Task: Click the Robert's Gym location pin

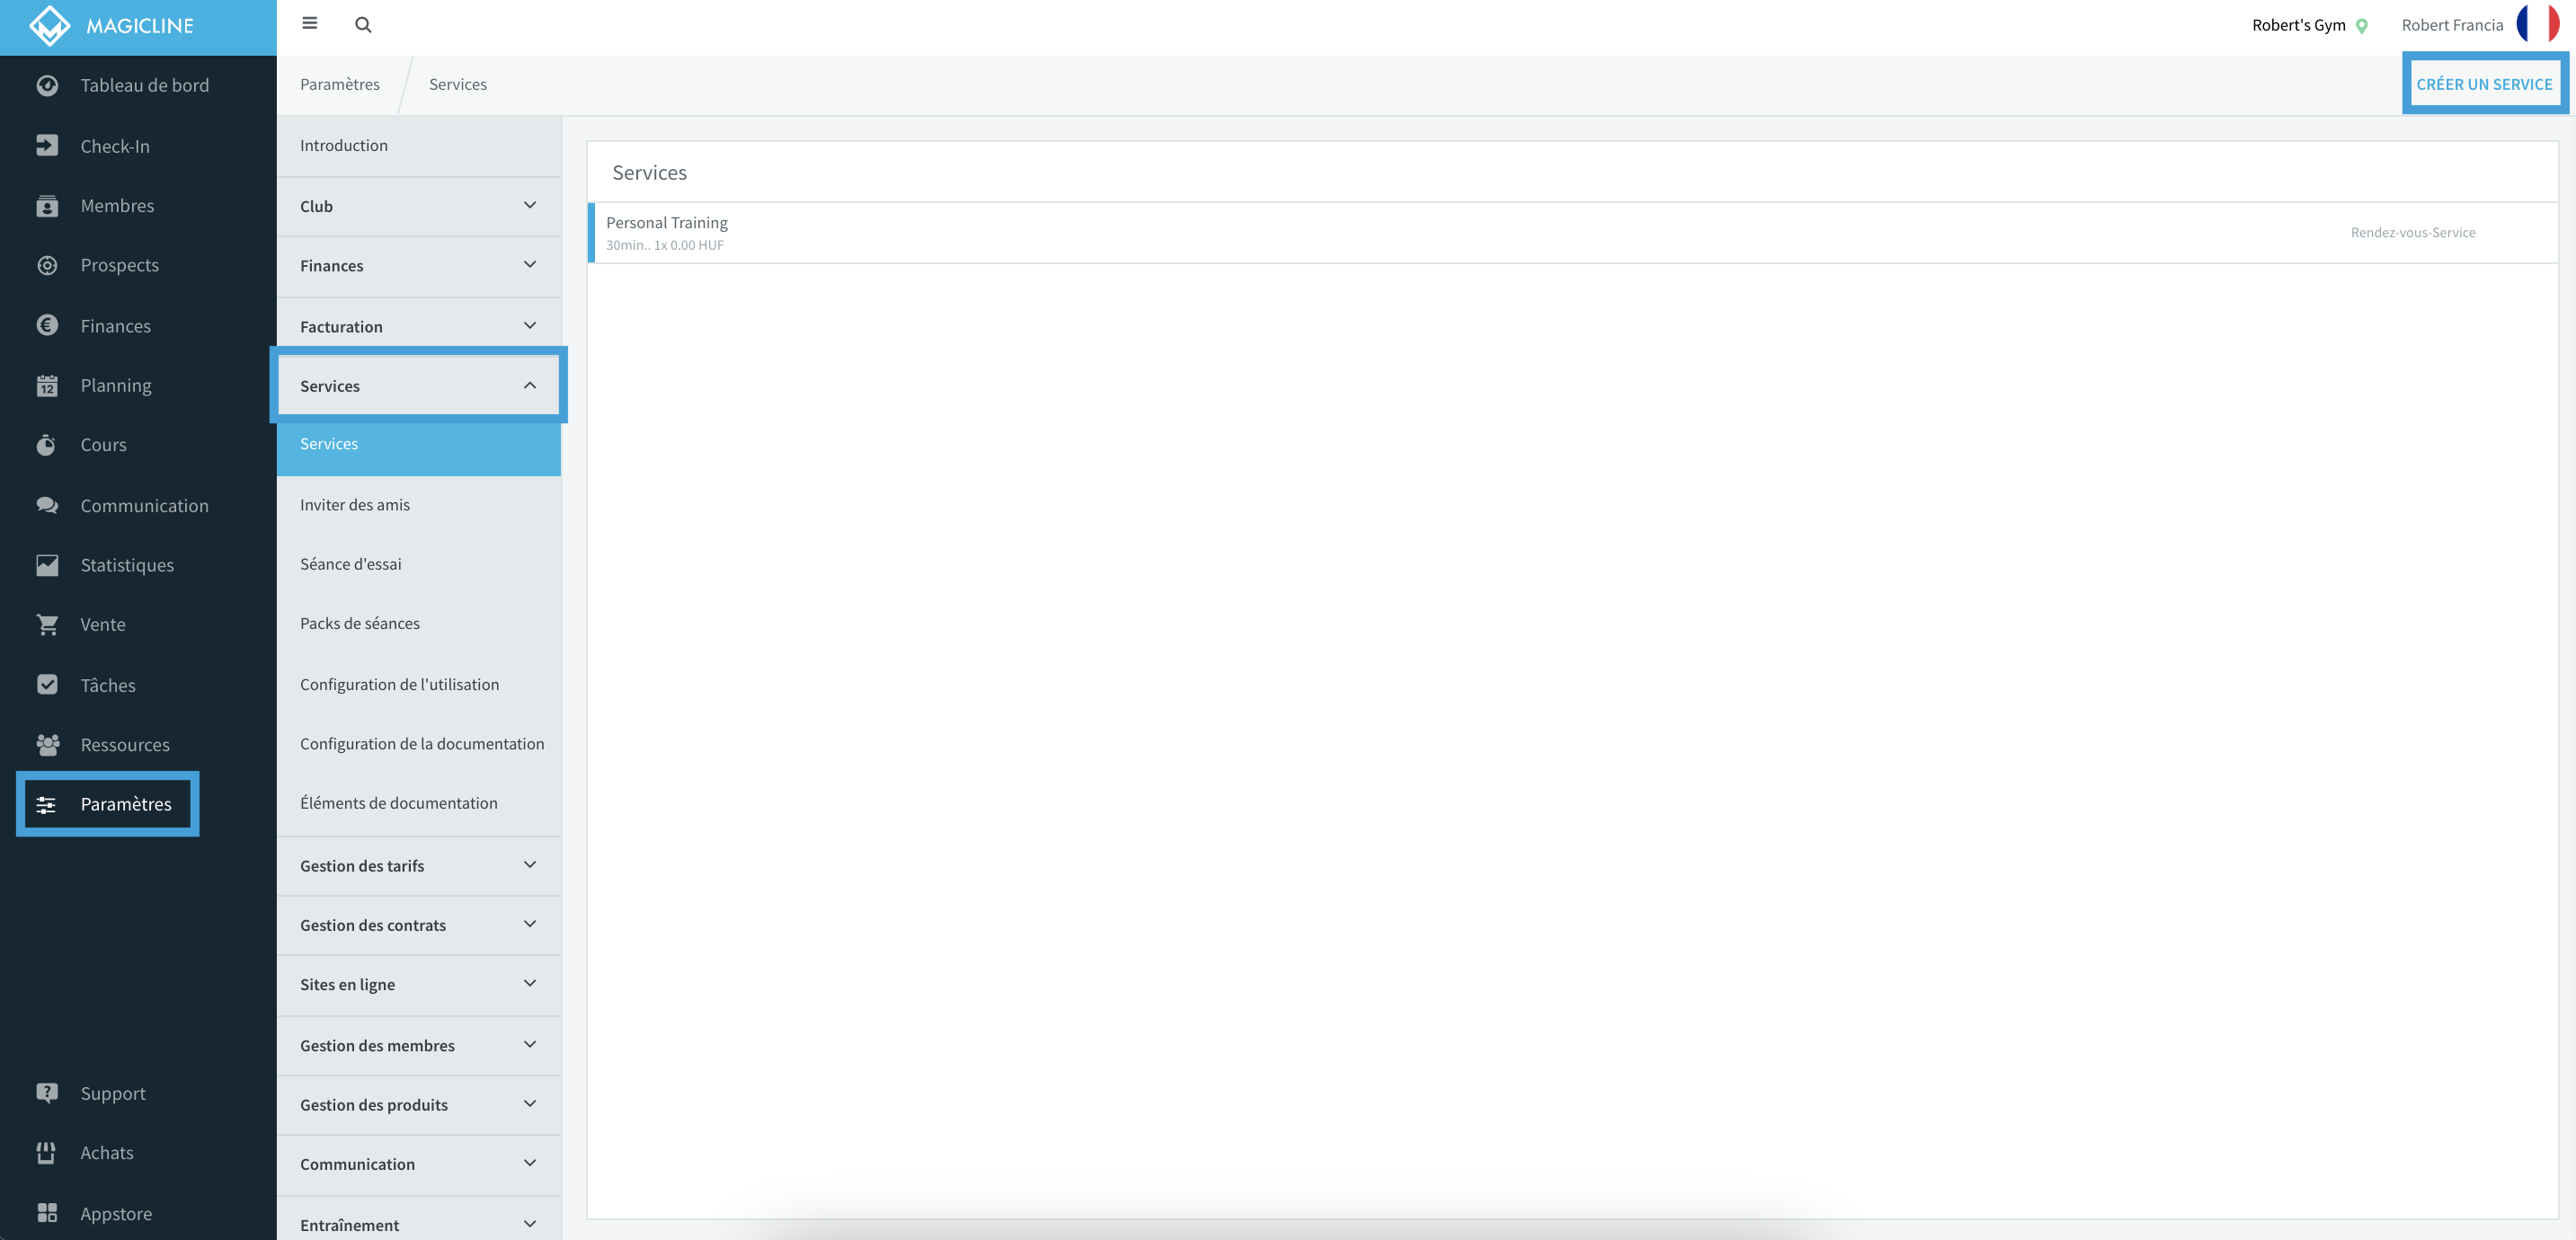Action: (2362, 26)
